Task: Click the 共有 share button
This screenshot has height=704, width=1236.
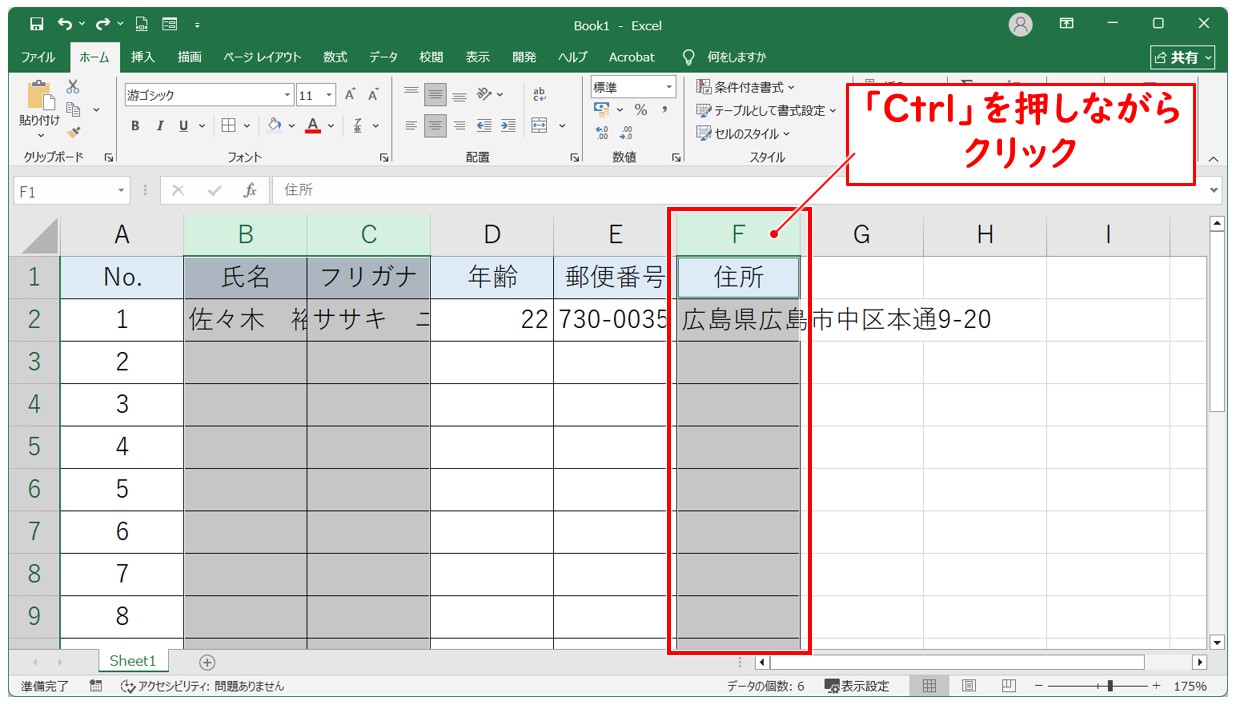Action: click(x=1183, y=57)
